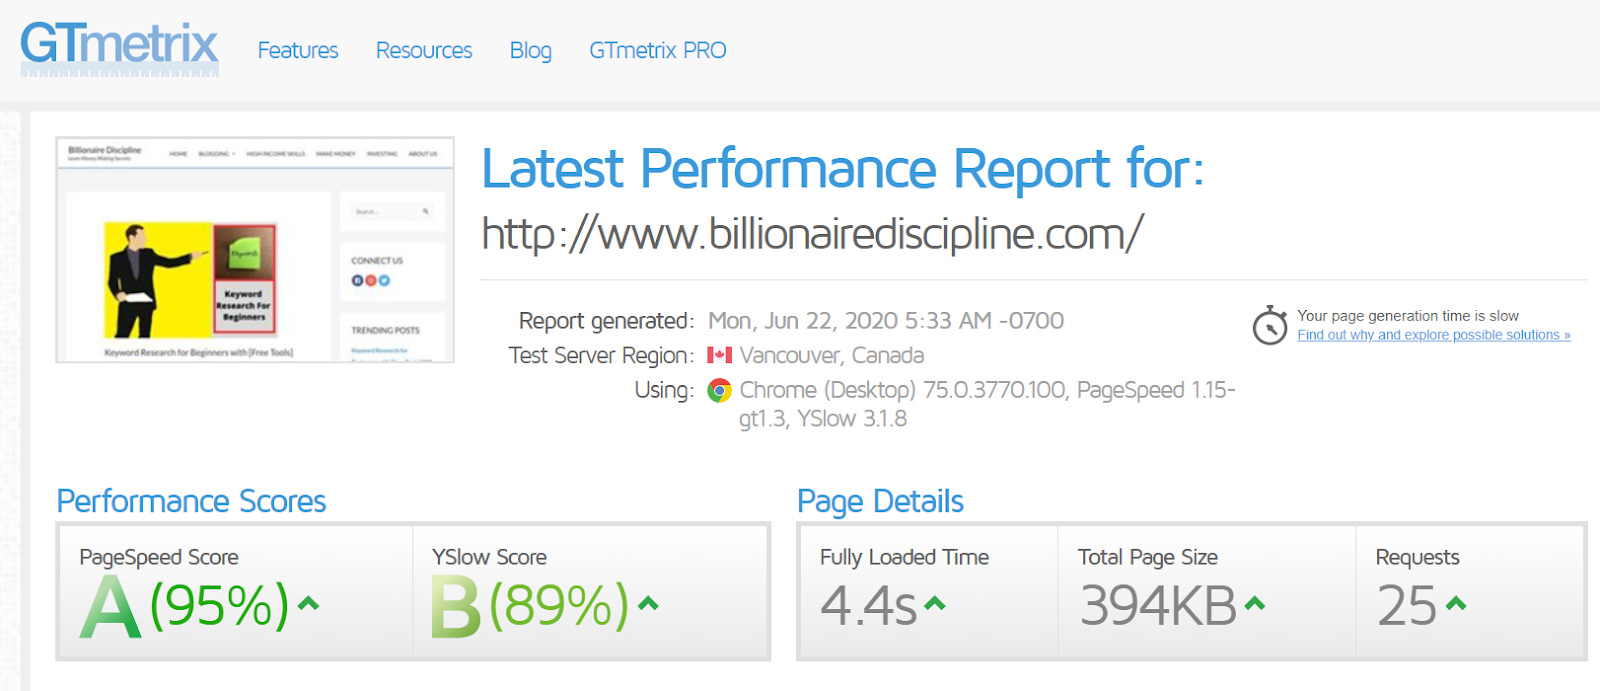This screenshot has width=1600, height=691.
Task: Click the 'Total Page Size' label
Action: (1148, 557)
